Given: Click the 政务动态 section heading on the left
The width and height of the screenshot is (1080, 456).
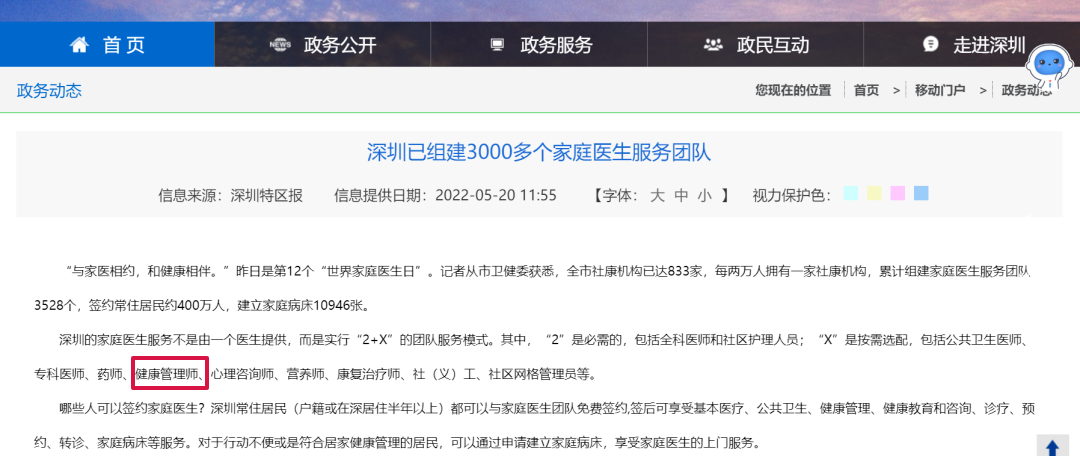Looking at the screenshot, I should pyautogui.click(x=49, y=91).
